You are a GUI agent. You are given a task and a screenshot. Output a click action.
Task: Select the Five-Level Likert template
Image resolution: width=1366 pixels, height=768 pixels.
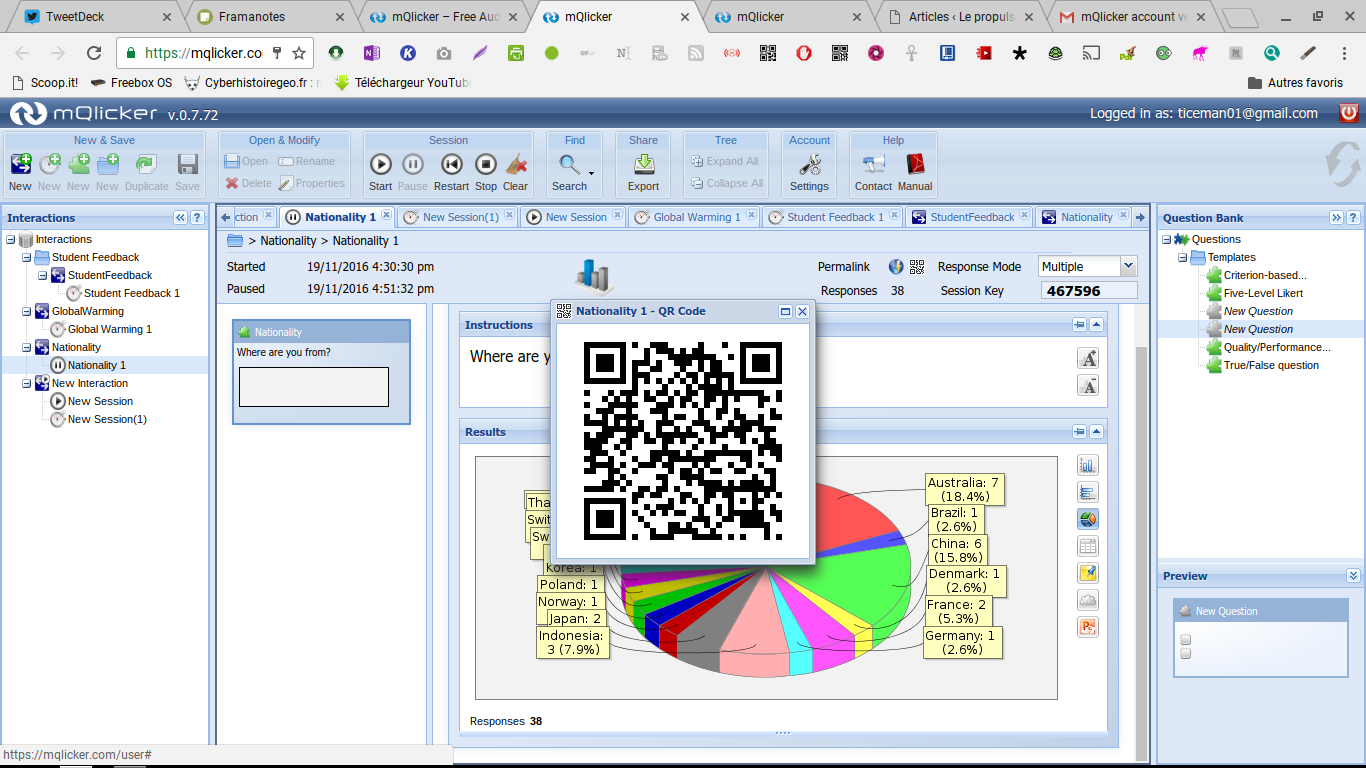(x=1263, y=293)
